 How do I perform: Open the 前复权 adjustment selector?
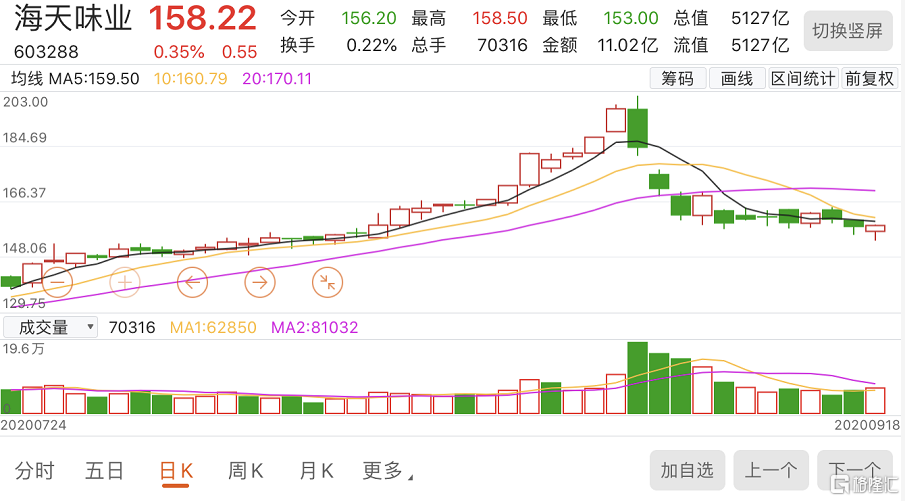pyautogui.click(x=868, y=79)
